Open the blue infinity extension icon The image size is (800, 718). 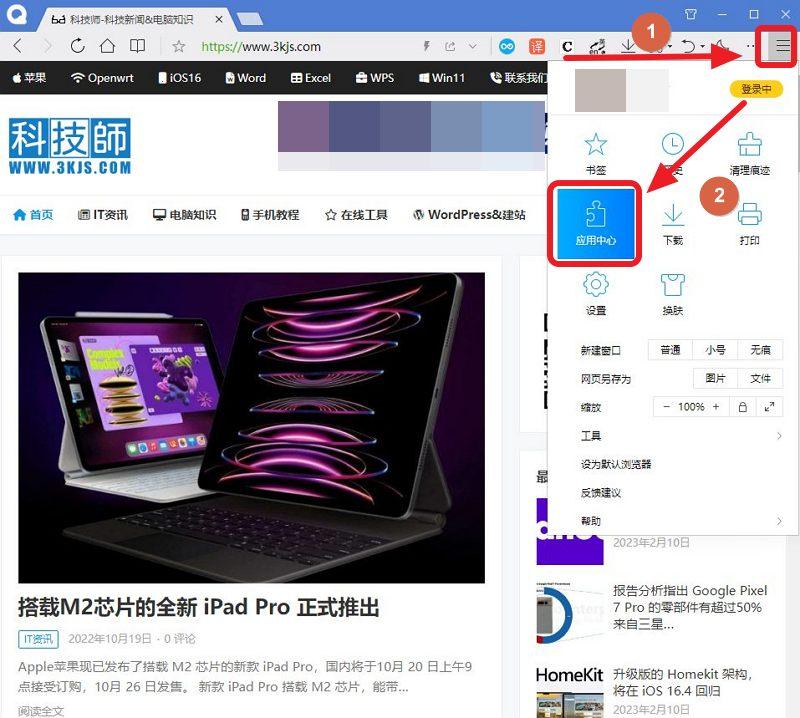click(x=507, y=46)
